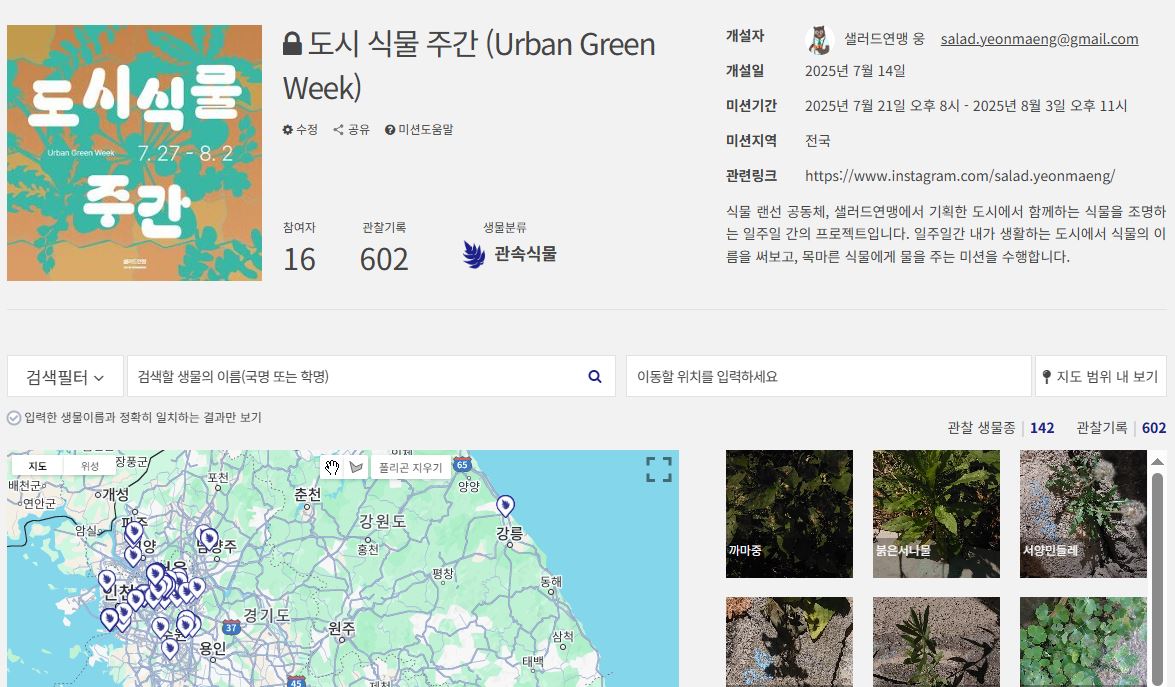Click the large 602 under 관찰기록
The image size is (1175, 687).
(384, 260)
